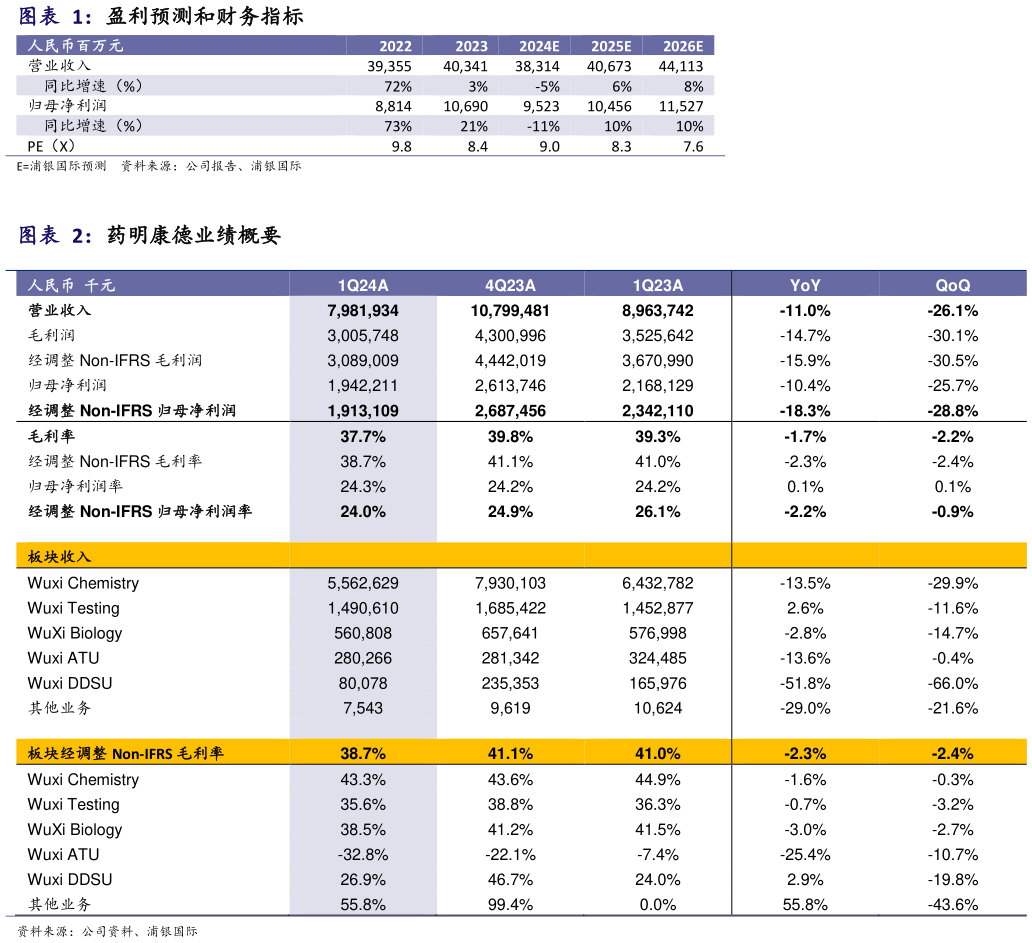This screenshot has height=943, width=1032.
Task: Select Wuxi Chemistry revenue 5,562,629
Action: pos(363,583)
